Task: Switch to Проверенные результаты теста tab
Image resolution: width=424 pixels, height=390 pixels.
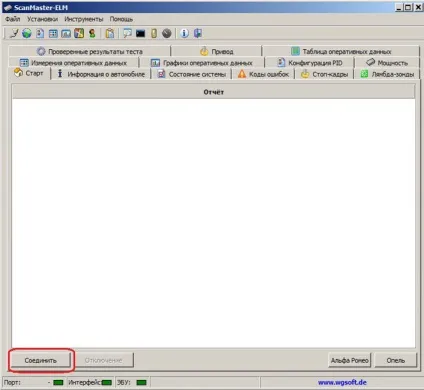Action: pyautogui.click(x=90, y=51)
